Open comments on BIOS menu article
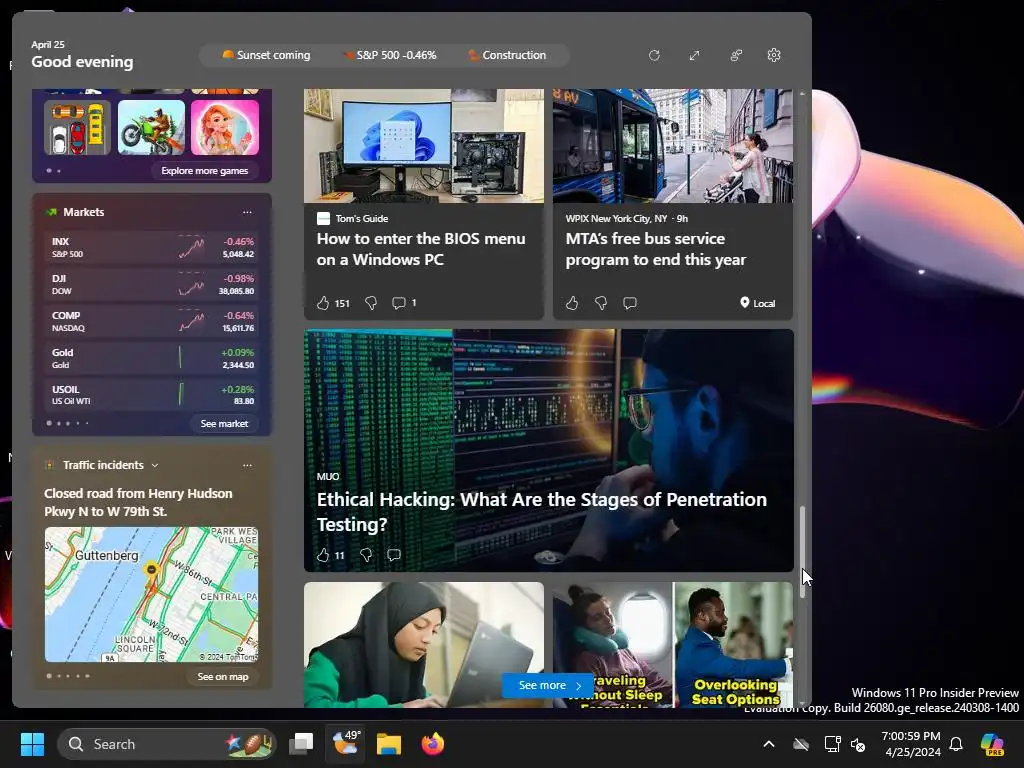1024x768 pixels. (x=398, y=303)
